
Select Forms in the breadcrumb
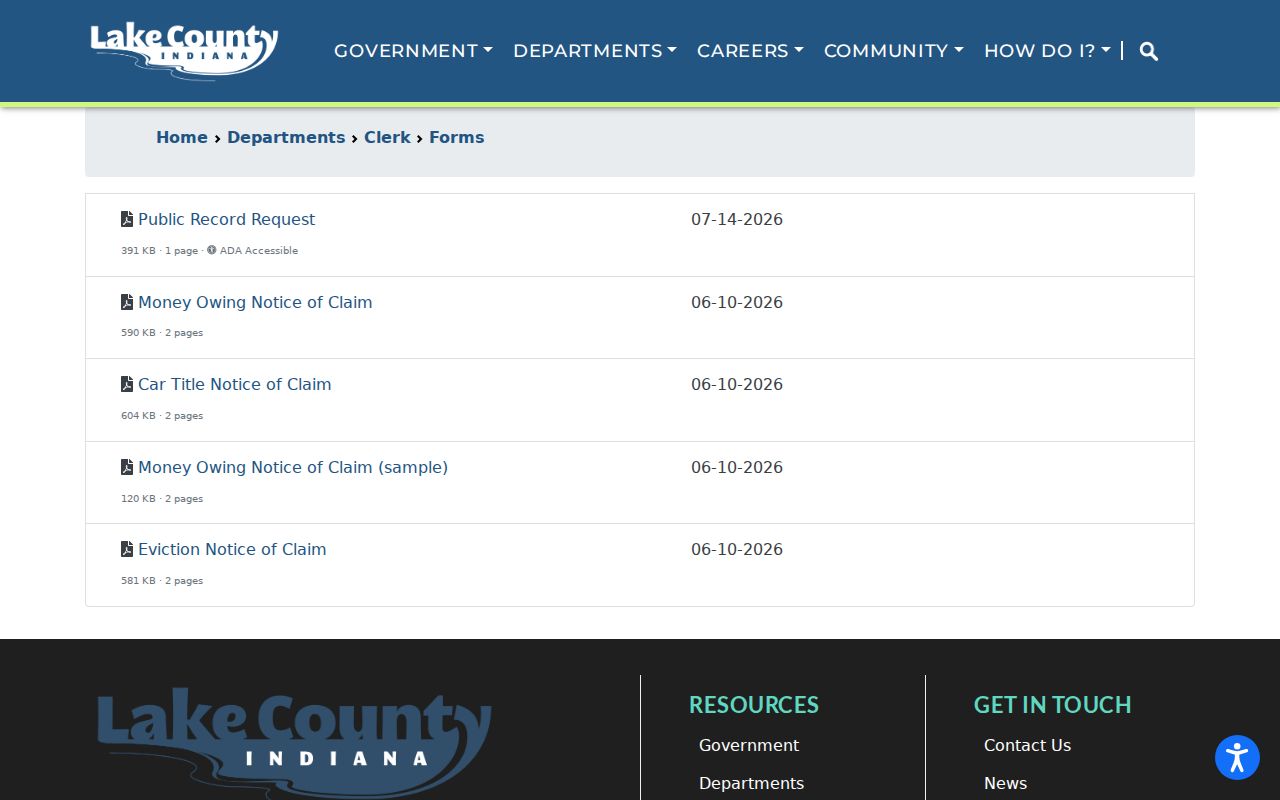(x=457, y=137)
